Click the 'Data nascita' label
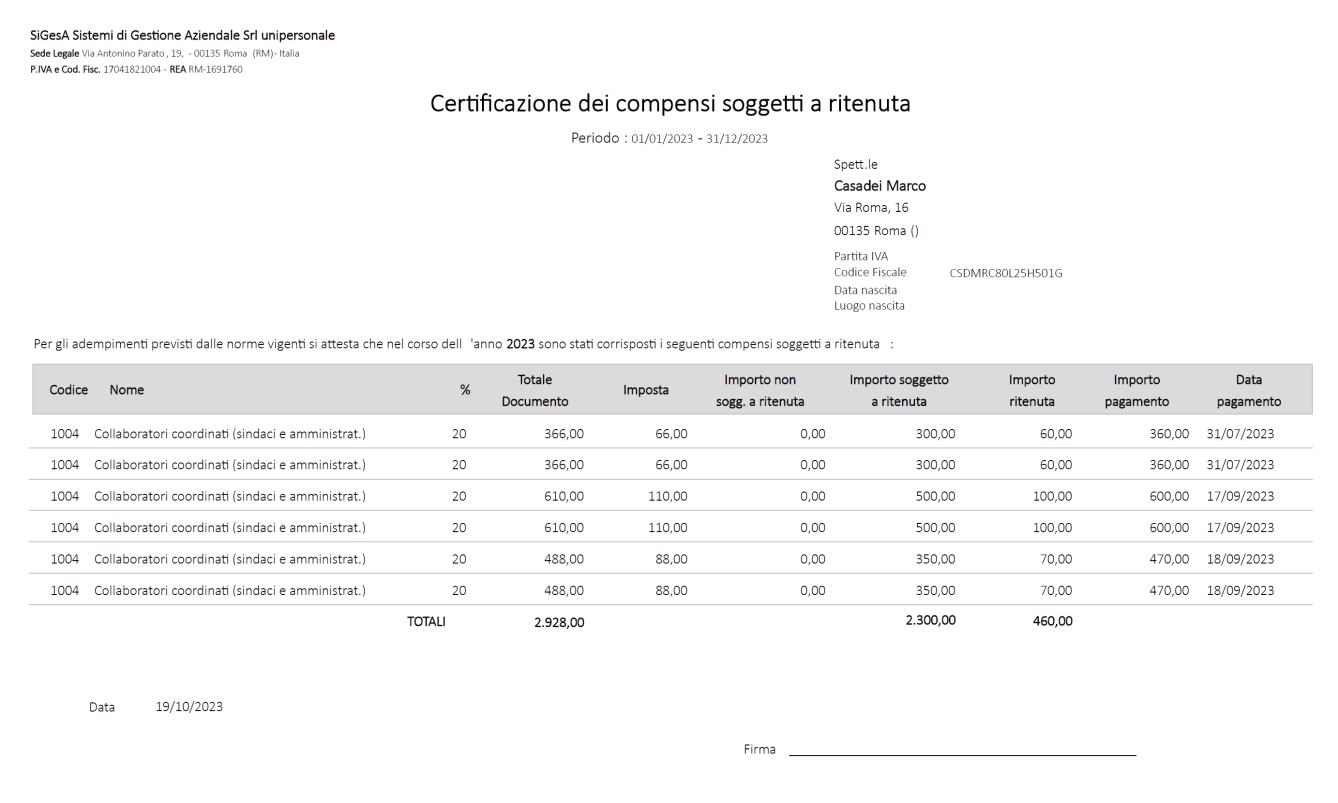The width and height of the screenshot is (1338, 803). (x=865, y=290)
